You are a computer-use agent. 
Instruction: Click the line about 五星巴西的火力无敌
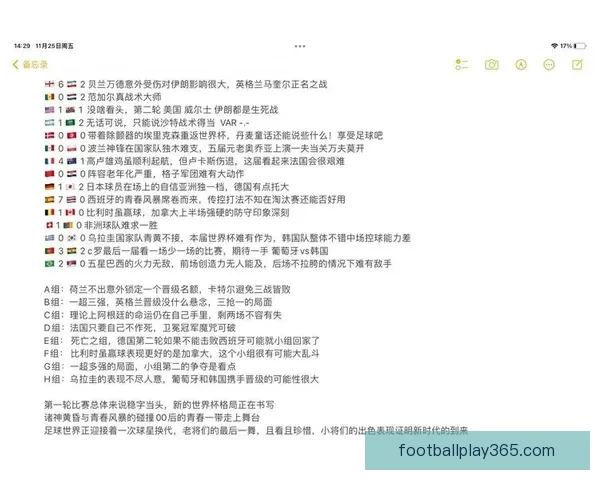218,264
